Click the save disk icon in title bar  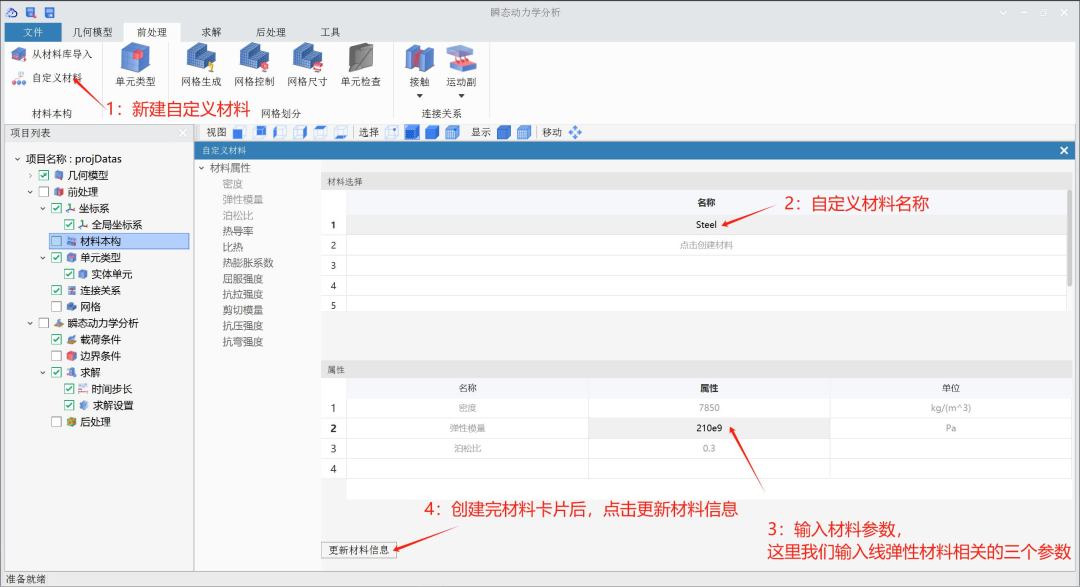point(50,12)
